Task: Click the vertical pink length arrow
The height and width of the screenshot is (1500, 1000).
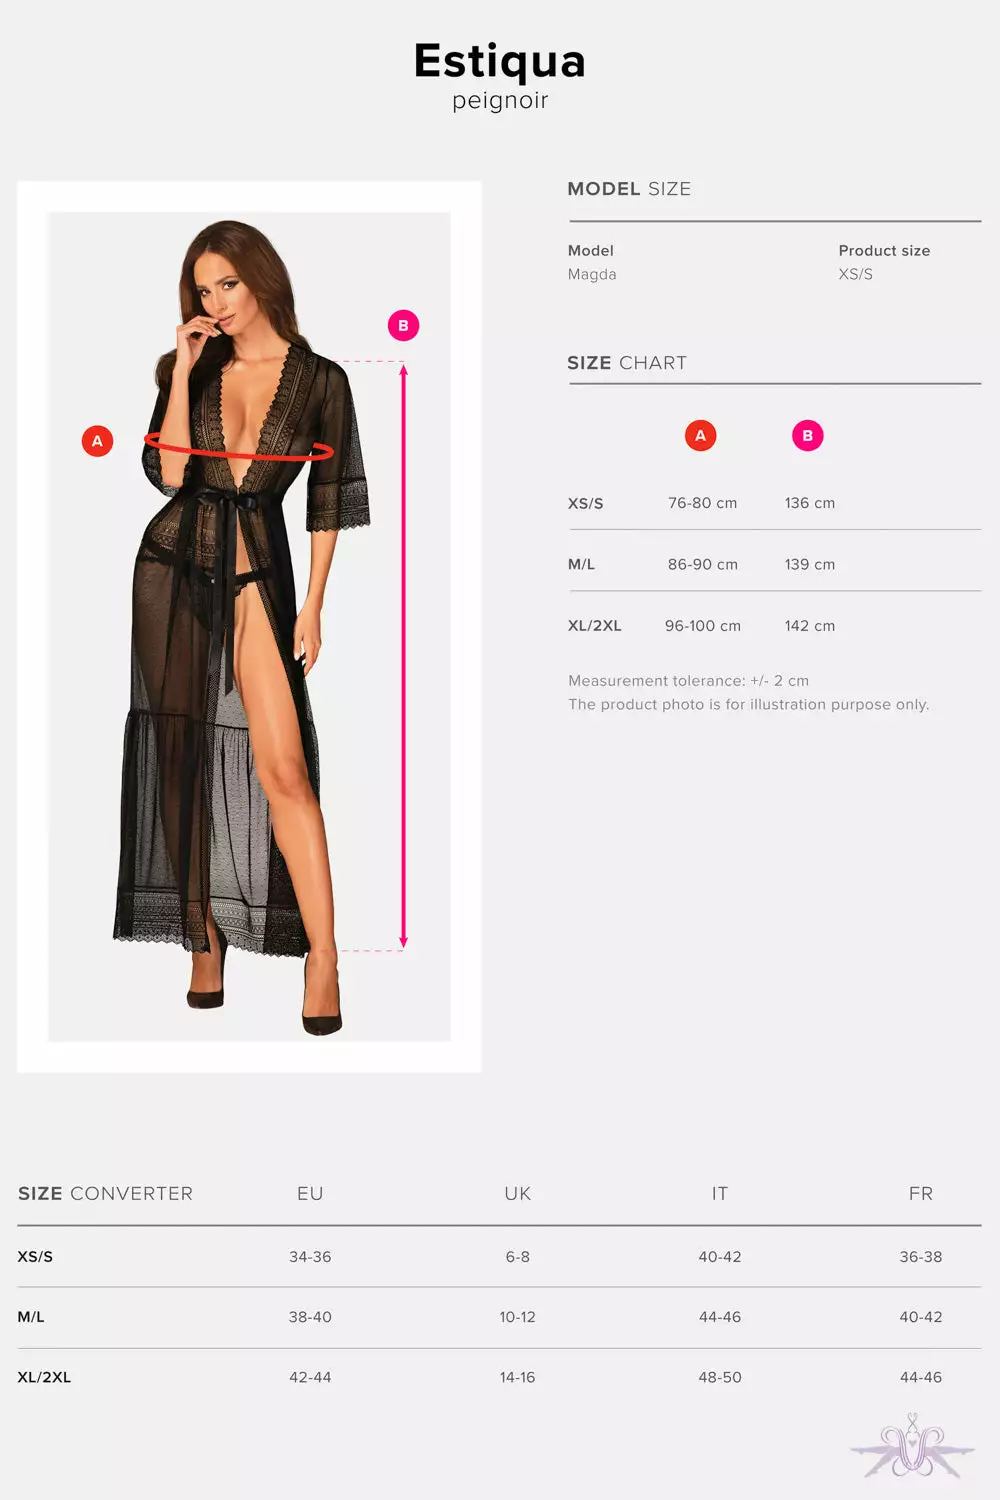Action: point(403,655)
